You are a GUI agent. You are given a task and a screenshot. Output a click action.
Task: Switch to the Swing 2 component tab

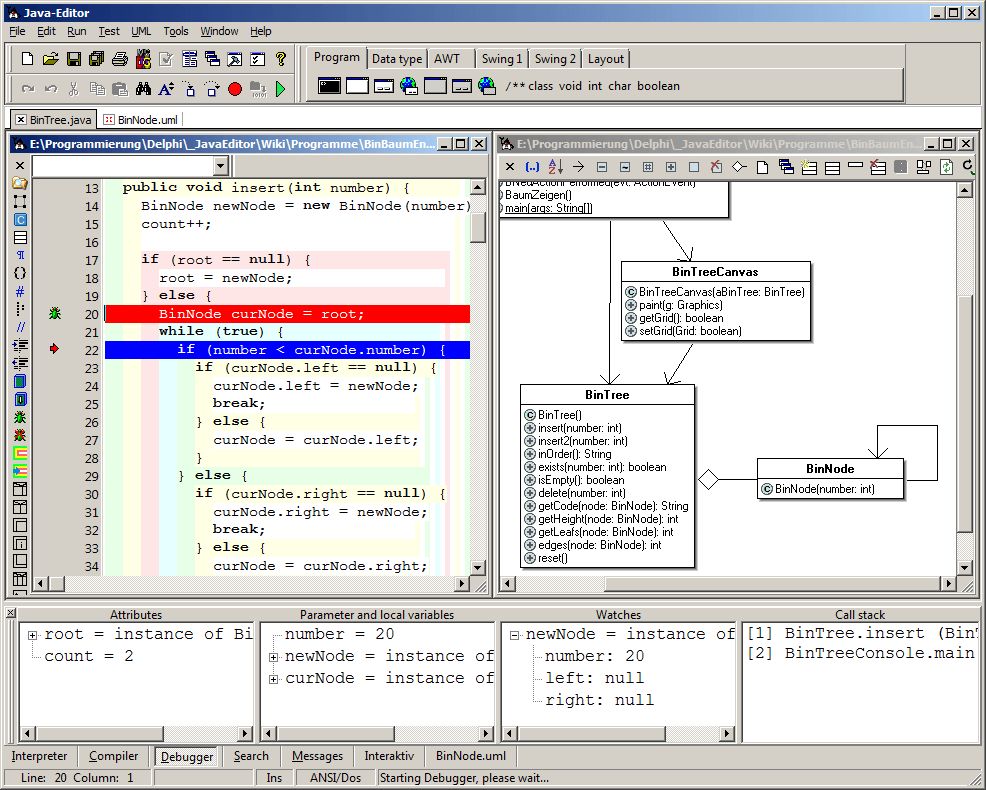tap(554, 59)
